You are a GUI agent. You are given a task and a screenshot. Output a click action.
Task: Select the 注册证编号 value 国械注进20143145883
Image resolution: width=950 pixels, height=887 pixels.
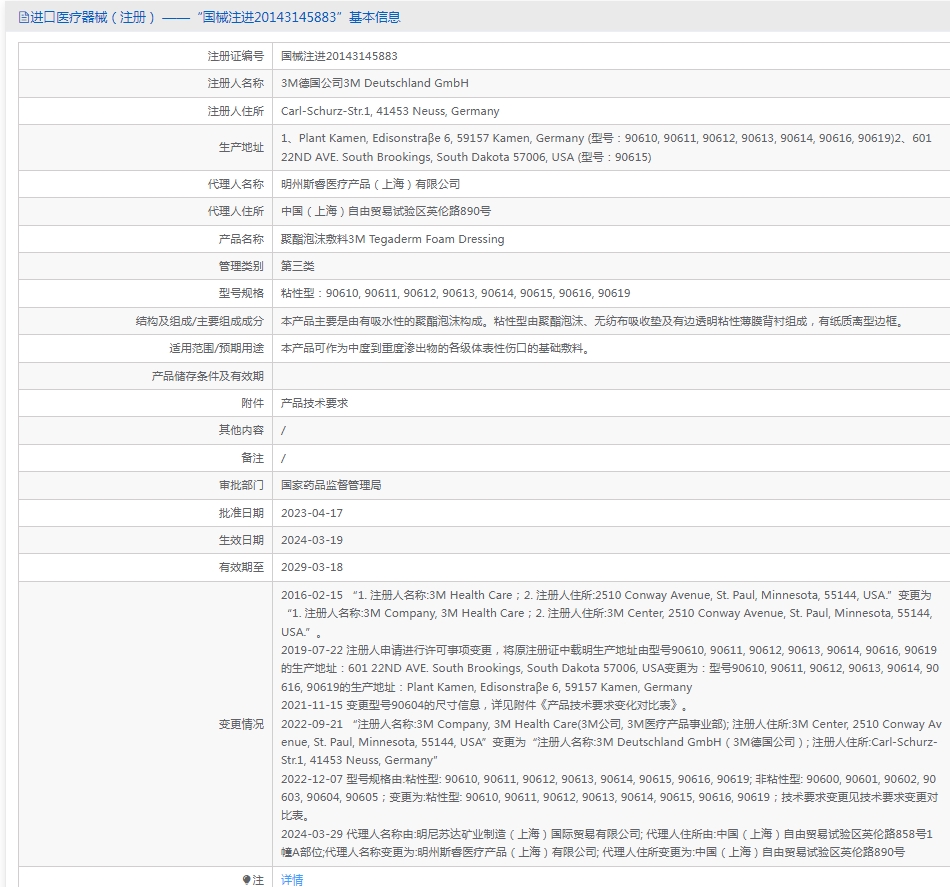pyautogui.click(x=339, y=56)
